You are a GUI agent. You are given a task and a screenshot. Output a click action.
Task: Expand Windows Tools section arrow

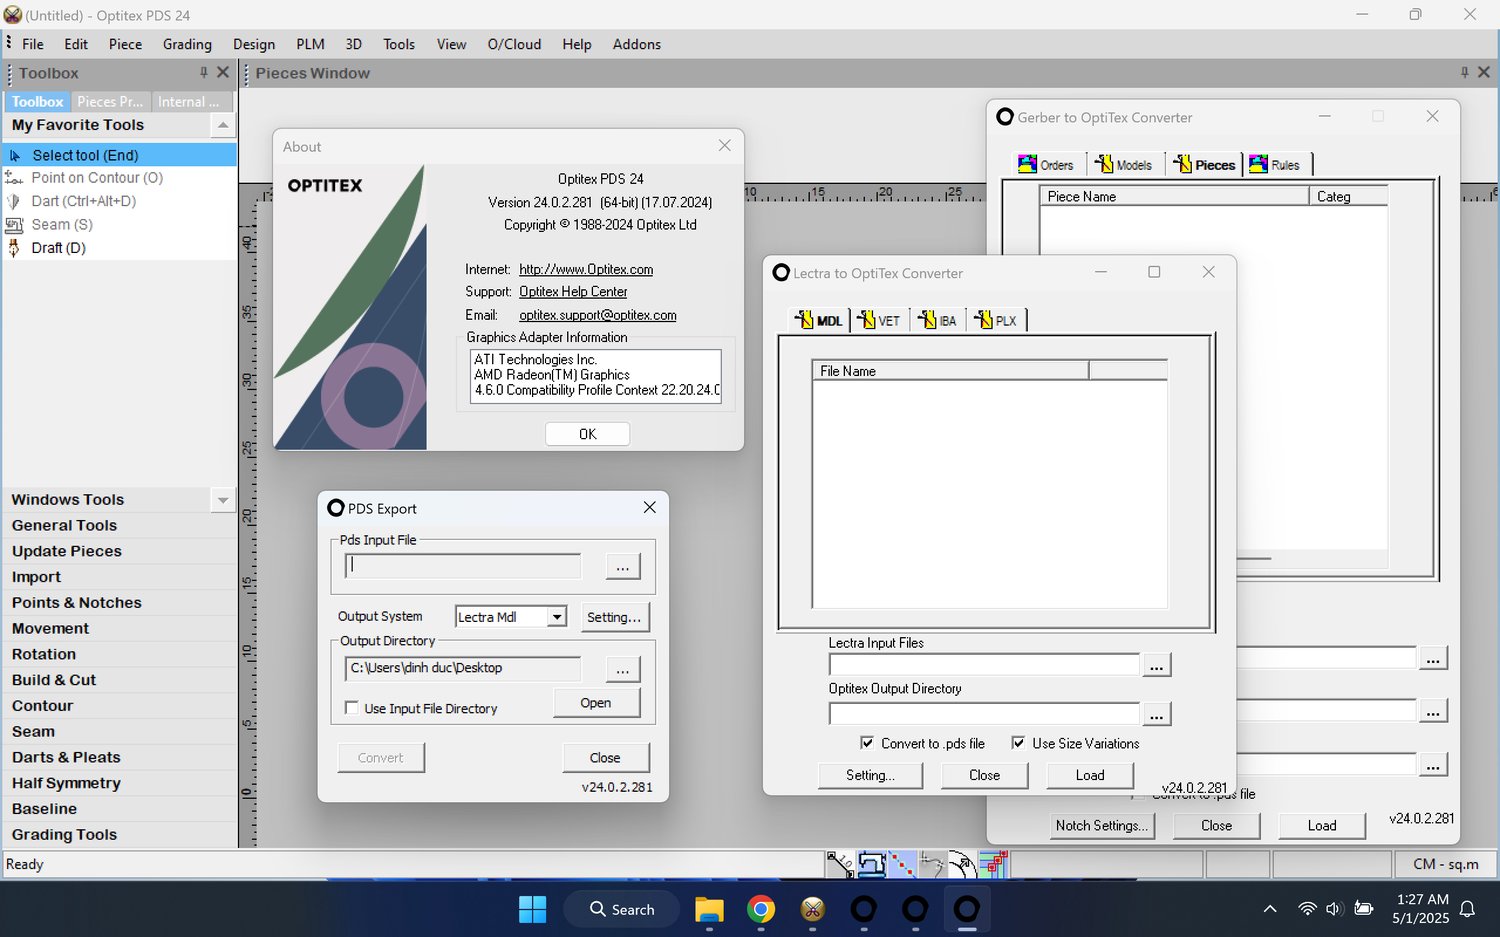[223, 500]
